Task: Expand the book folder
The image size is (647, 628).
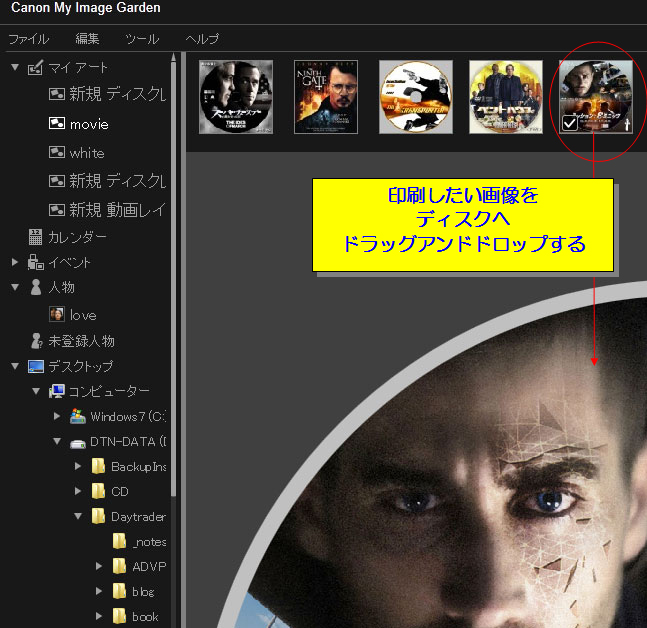Action: 98,616
